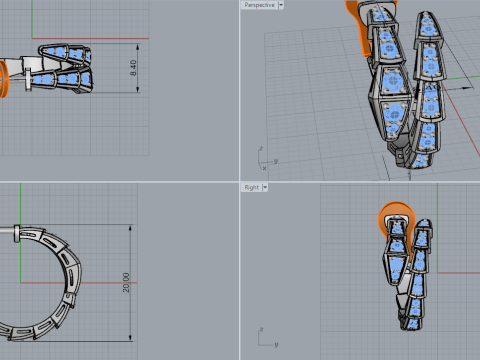Image resolution: width=480 pixels, height=360 pixels.
Task: Click the center intersection of viewport splitters
Action: (239, 182)
